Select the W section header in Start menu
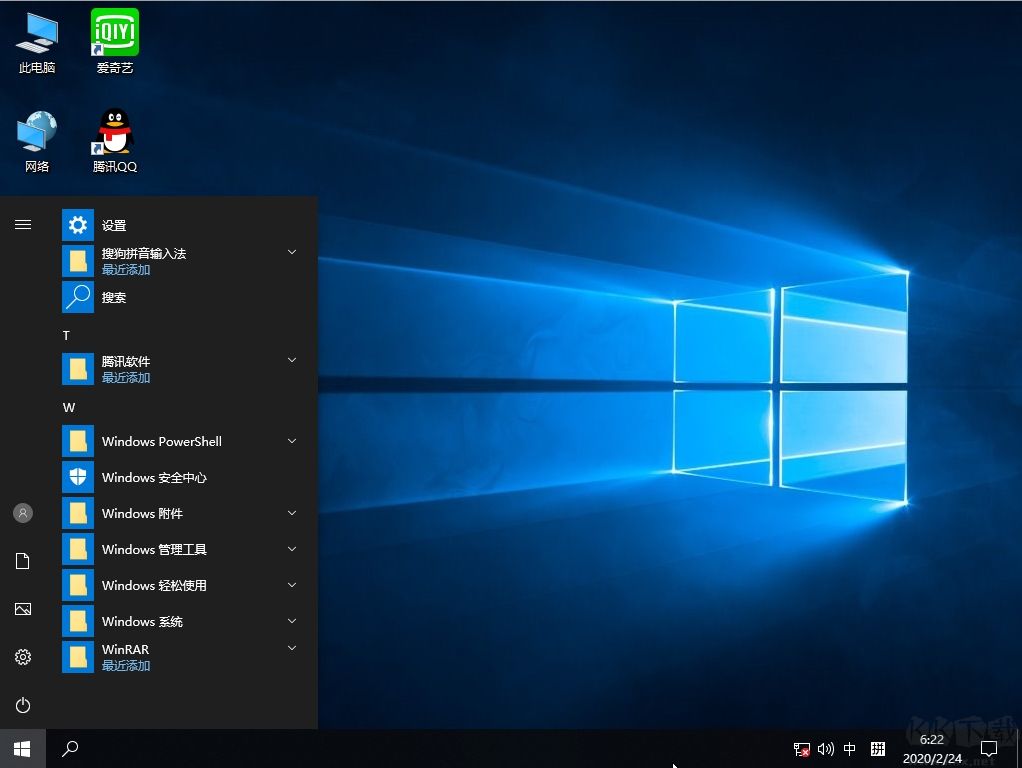The width and height of the screenshot is (1022, 768). pos(68,407)
